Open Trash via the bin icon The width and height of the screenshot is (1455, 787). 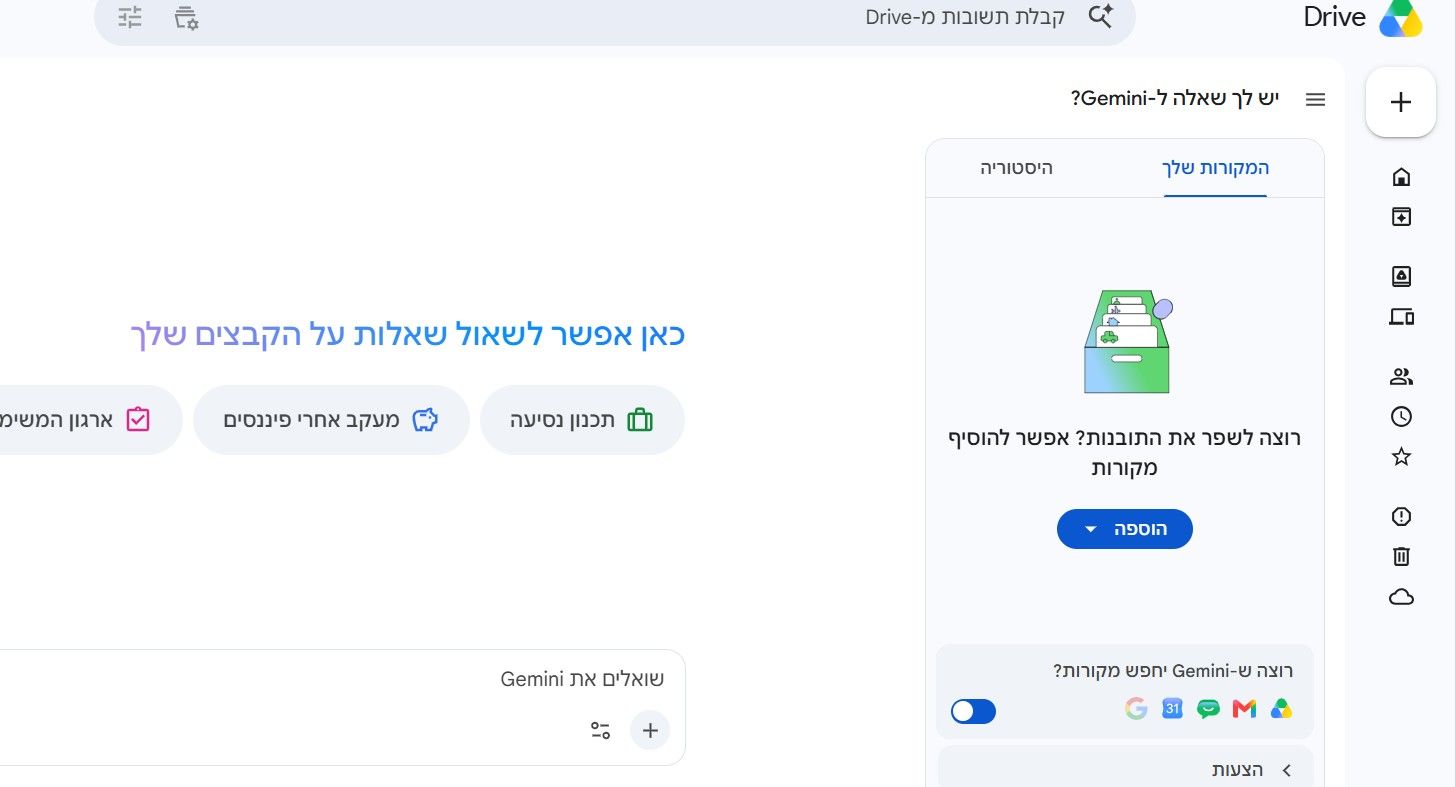point(1401,556)
